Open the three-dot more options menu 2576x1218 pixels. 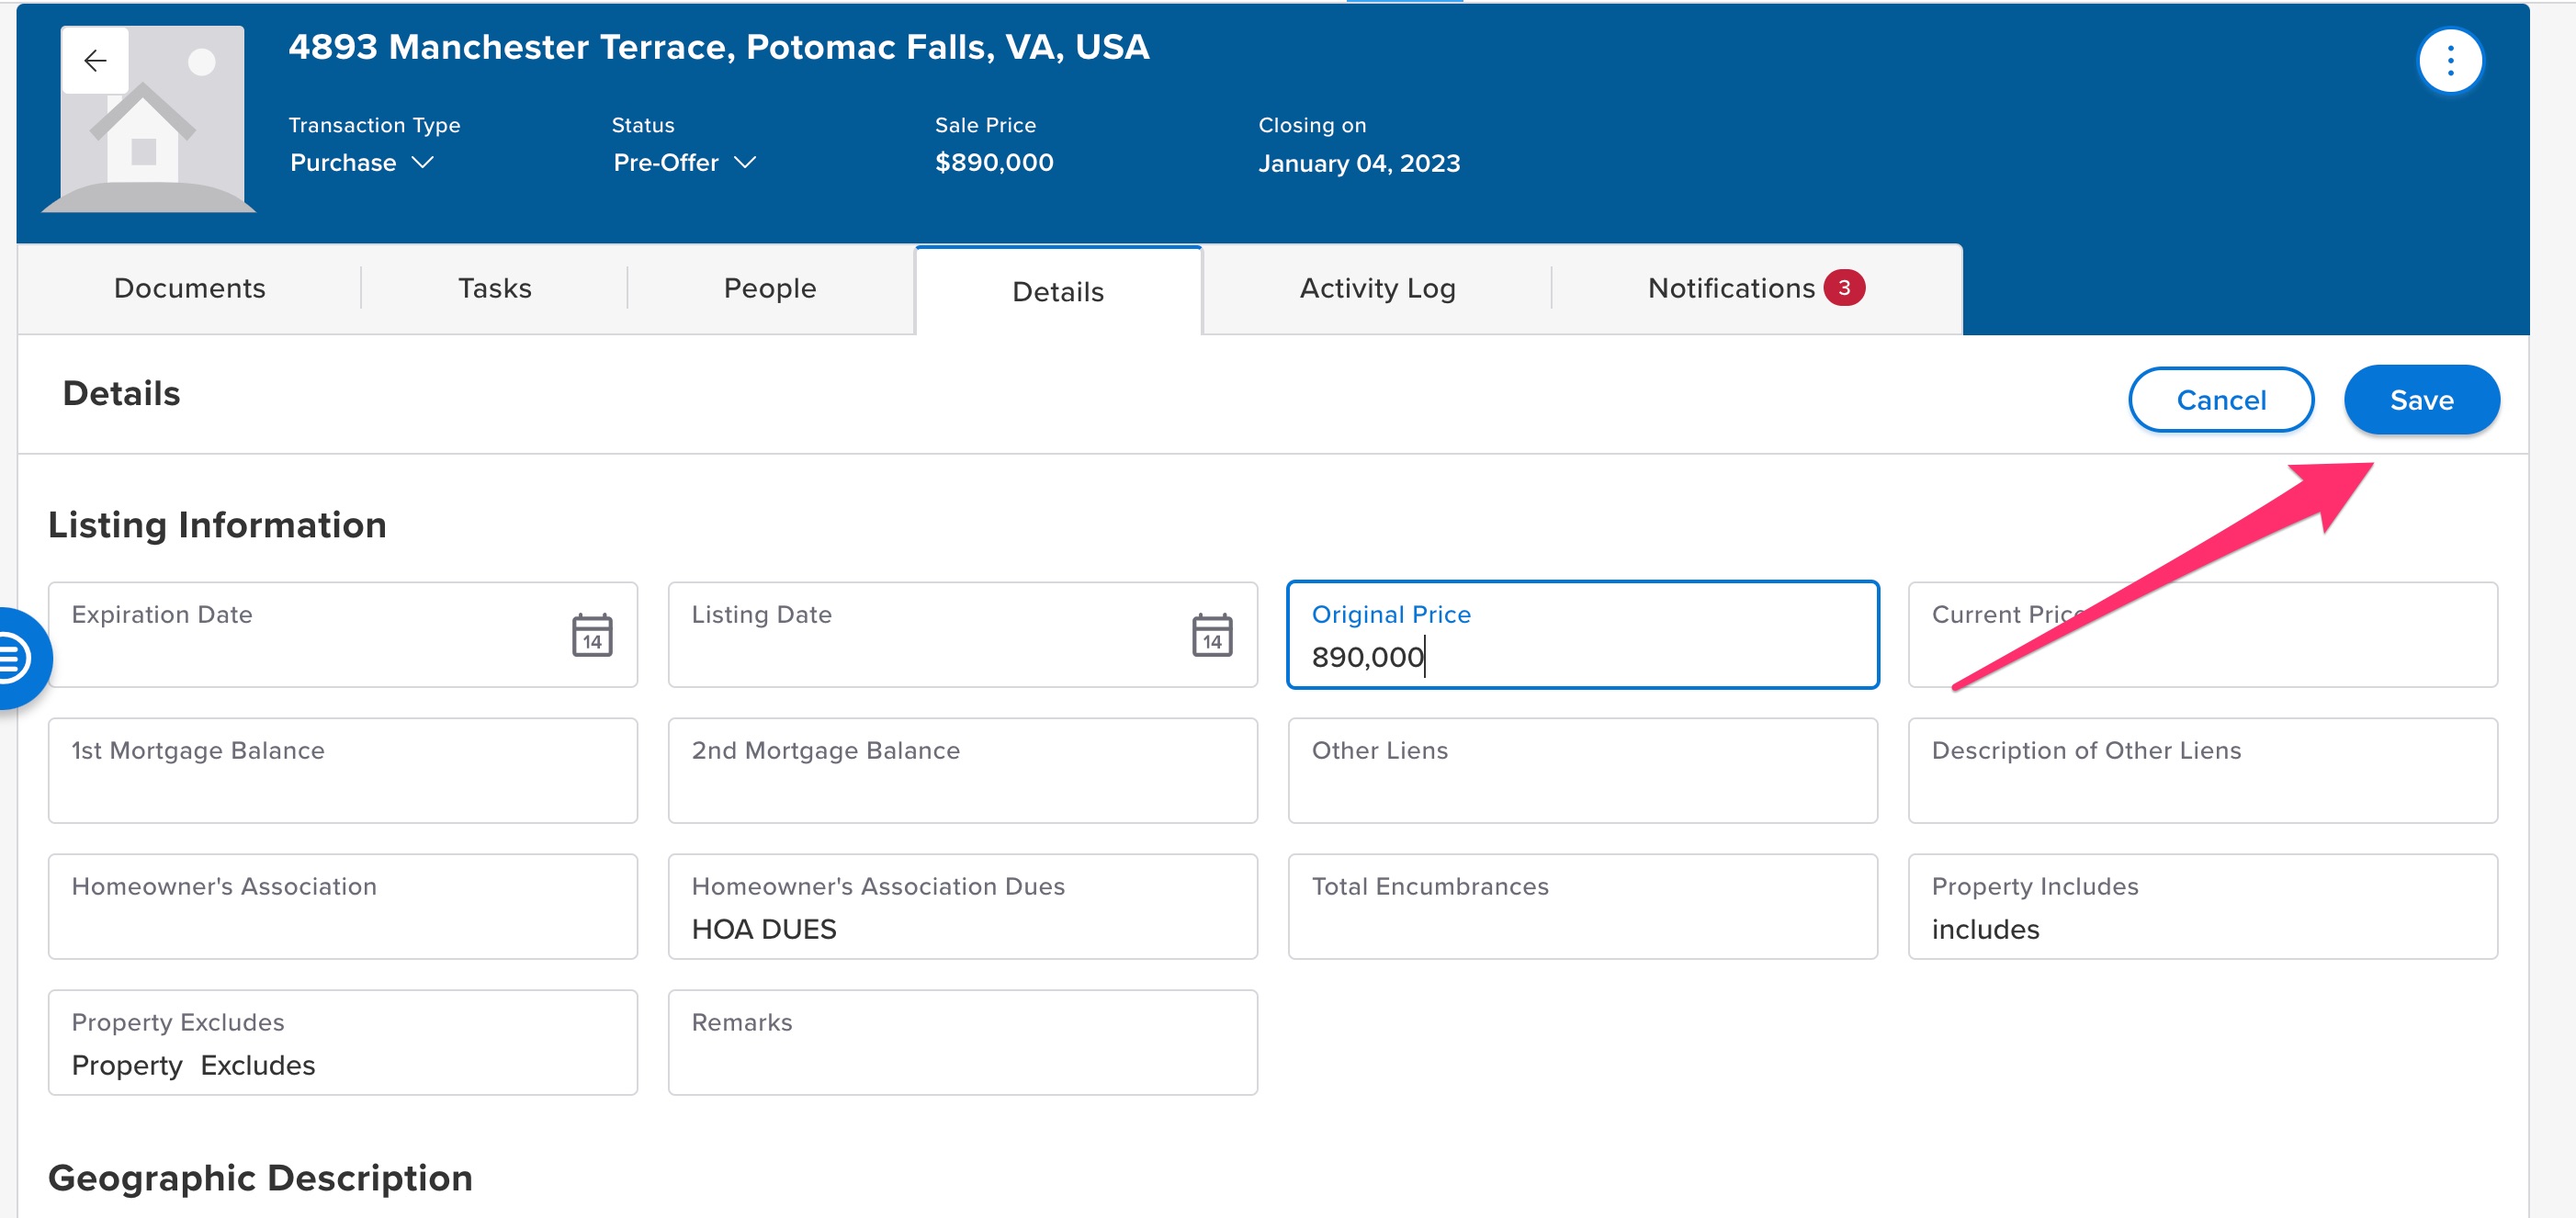pyautogui.click(x=2450, y=61)
